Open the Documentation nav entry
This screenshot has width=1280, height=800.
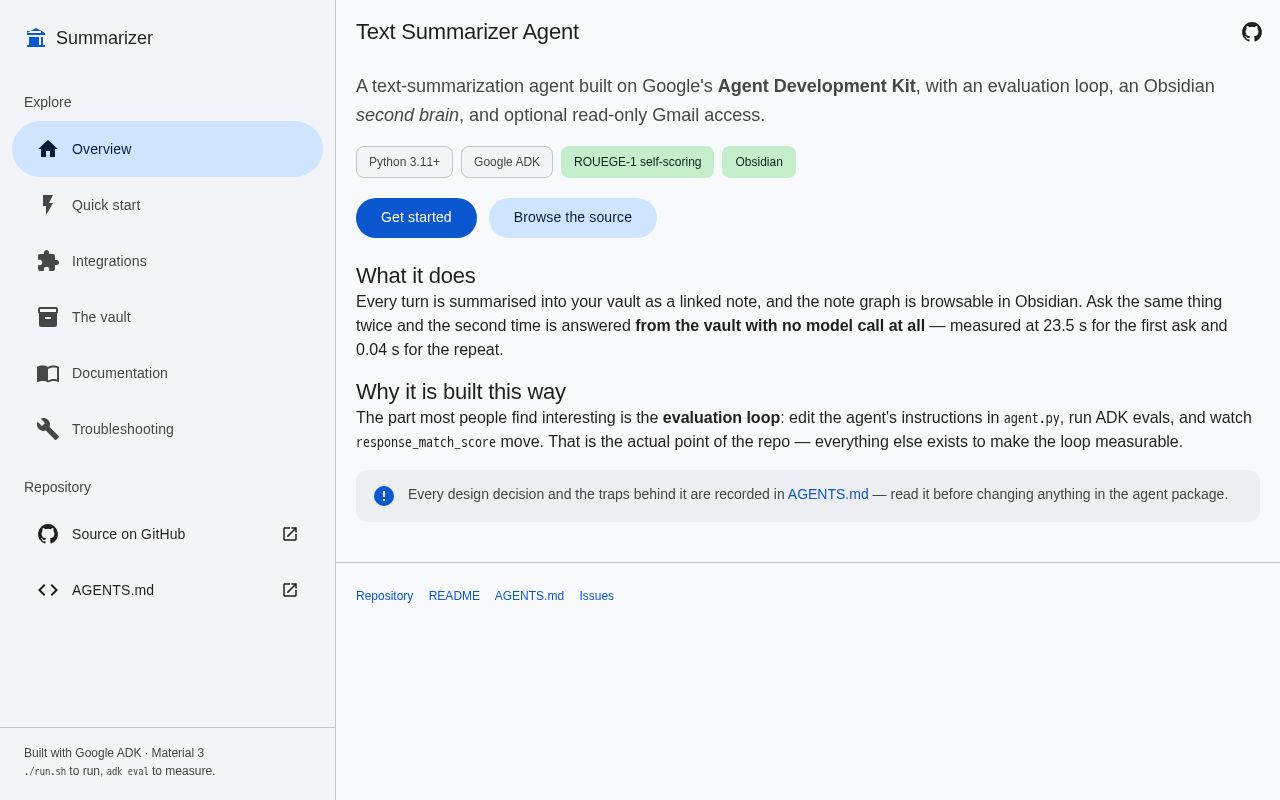coord(167,373)
